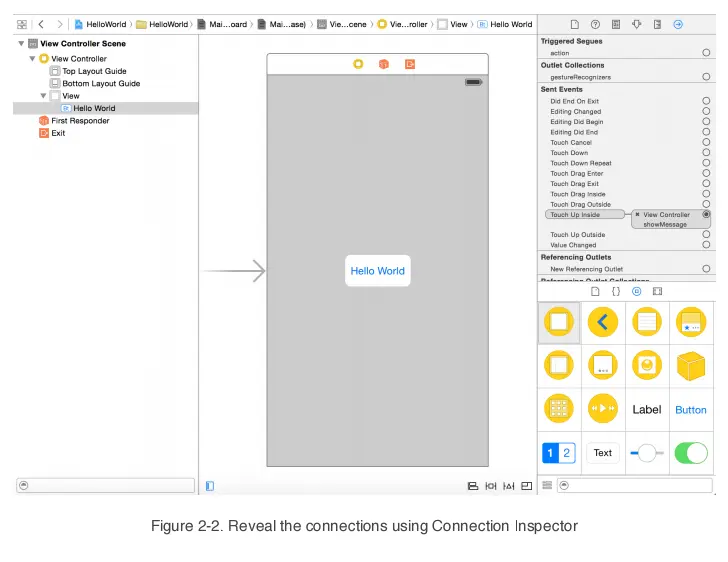Pick the Label object from library
Viewport: 728px width, 562px height.
pyautogui.click(x=647, y=410)
